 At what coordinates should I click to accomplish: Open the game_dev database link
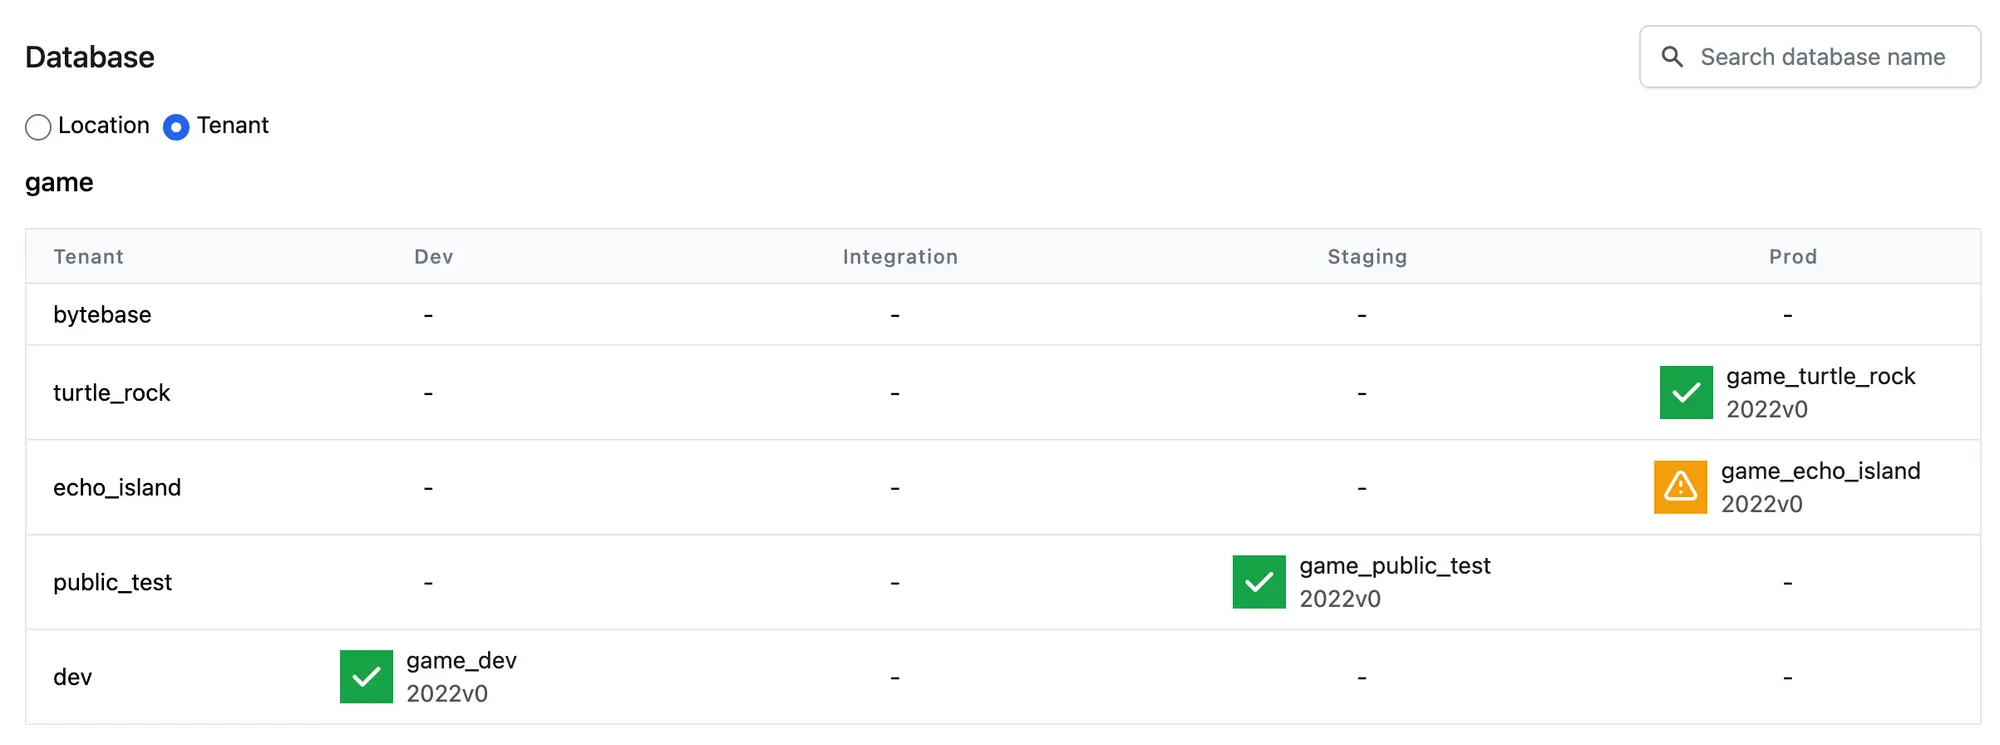pos(461,661)
